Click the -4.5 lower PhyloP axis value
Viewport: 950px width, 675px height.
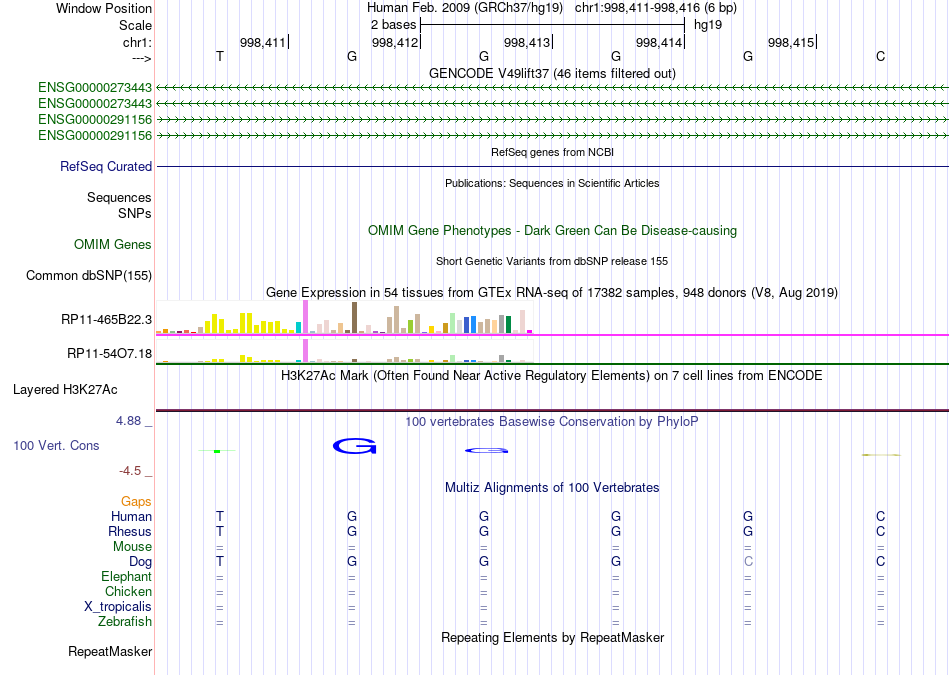[130, 471]
